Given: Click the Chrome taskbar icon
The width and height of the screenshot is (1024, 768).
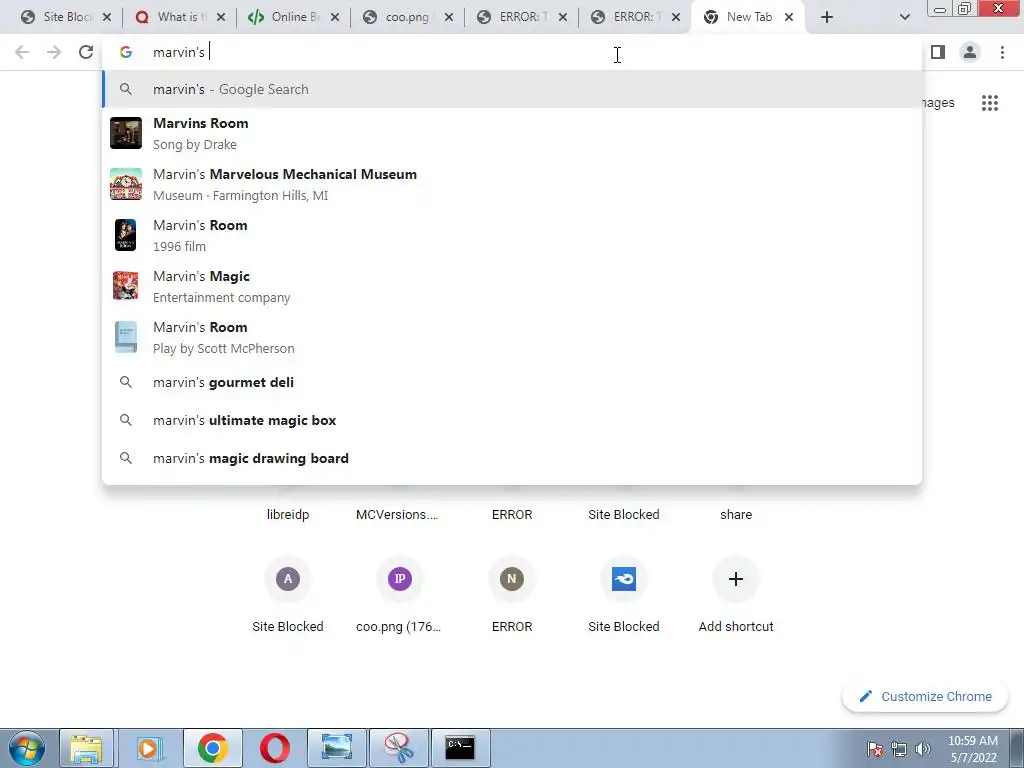Looking at the screenshot, I should pyautogui.click(x=212, y=748).
